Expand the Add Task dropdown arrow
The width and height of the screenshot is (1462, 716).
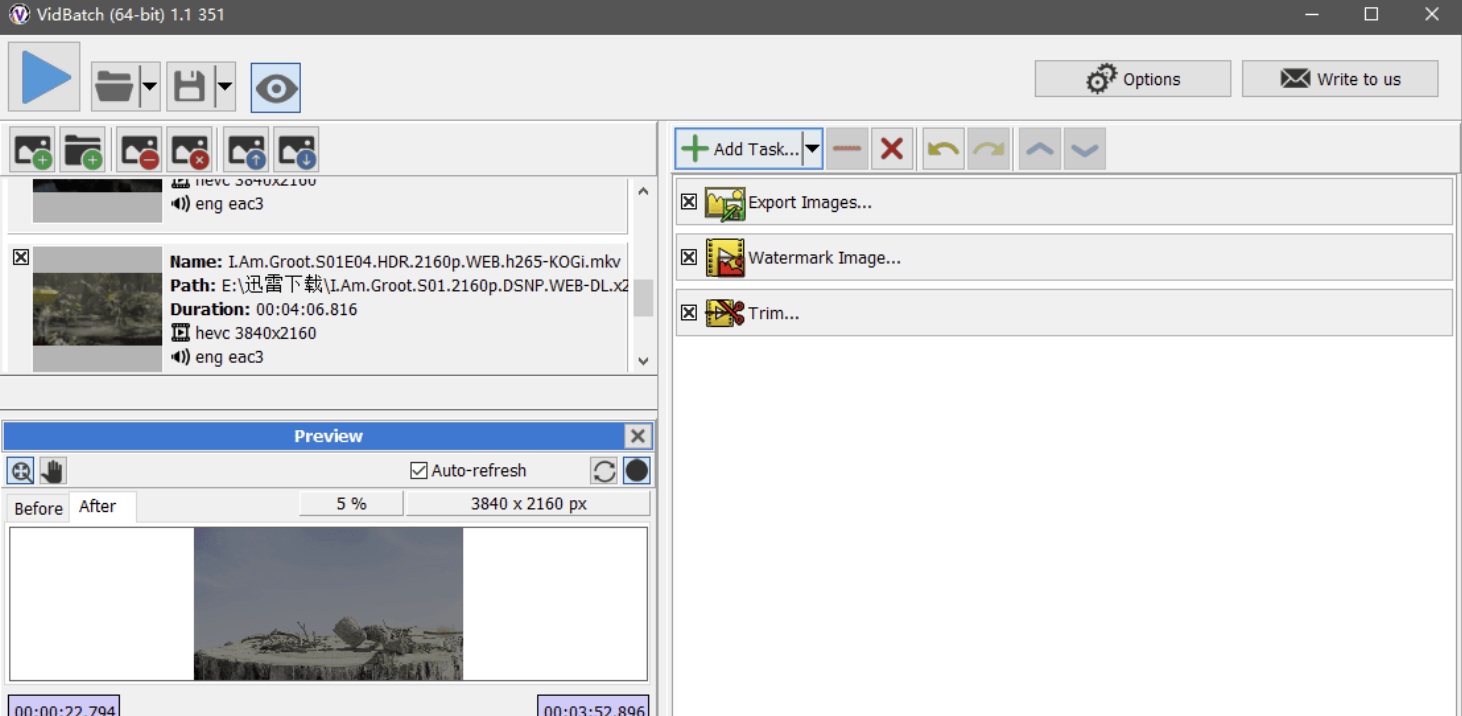812,149
